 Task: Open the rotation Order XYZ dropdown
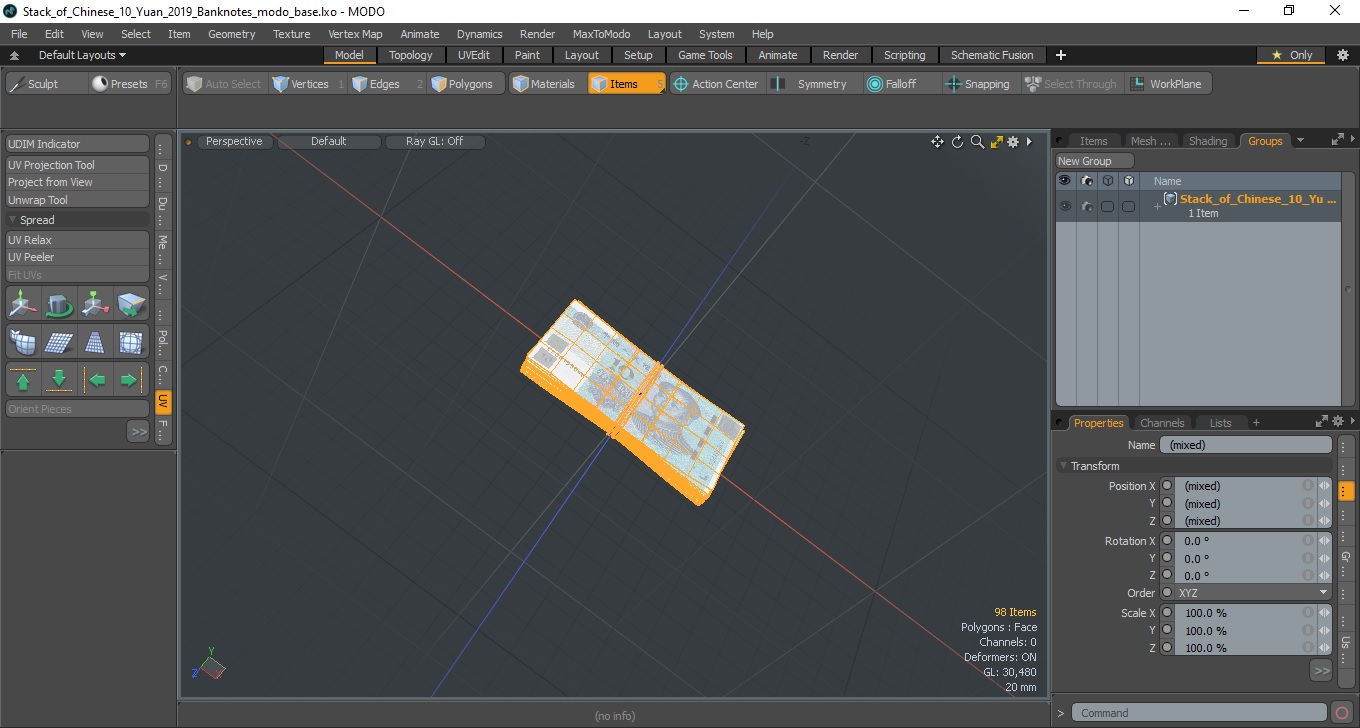[x=1252, y=593]
